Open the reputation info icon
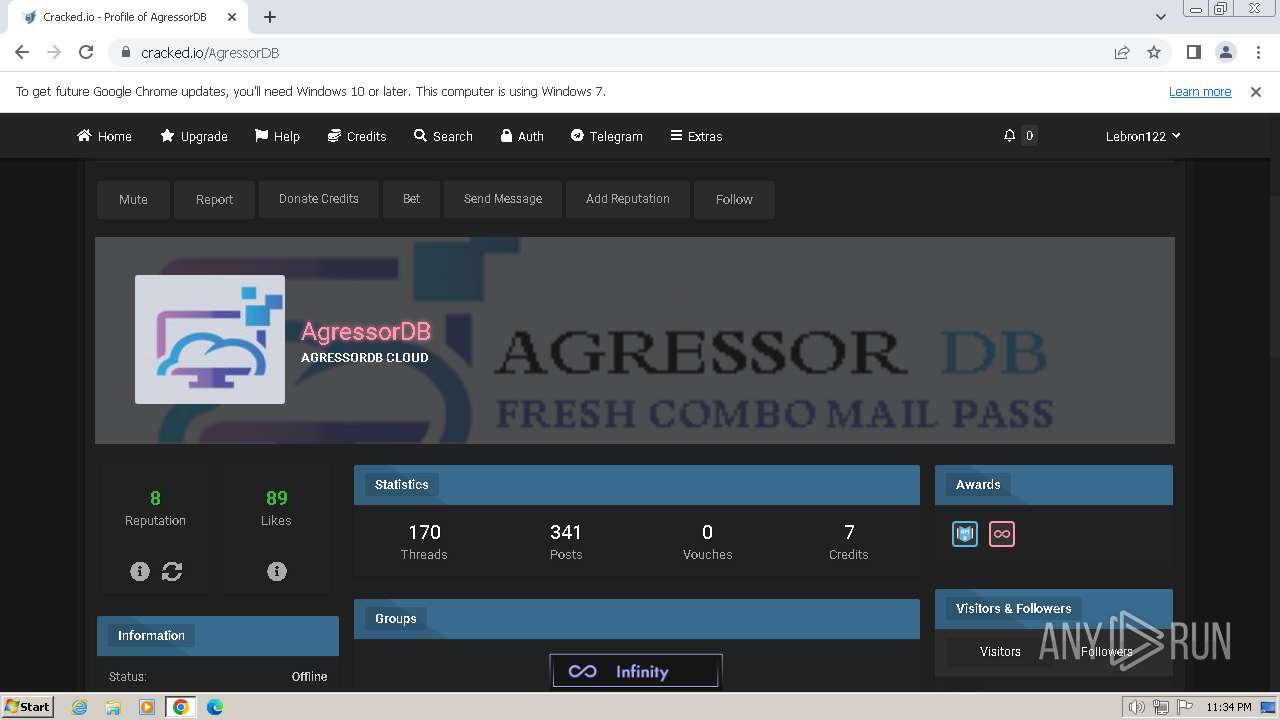This screenshot has width=1280, height=720. point(140,571)
